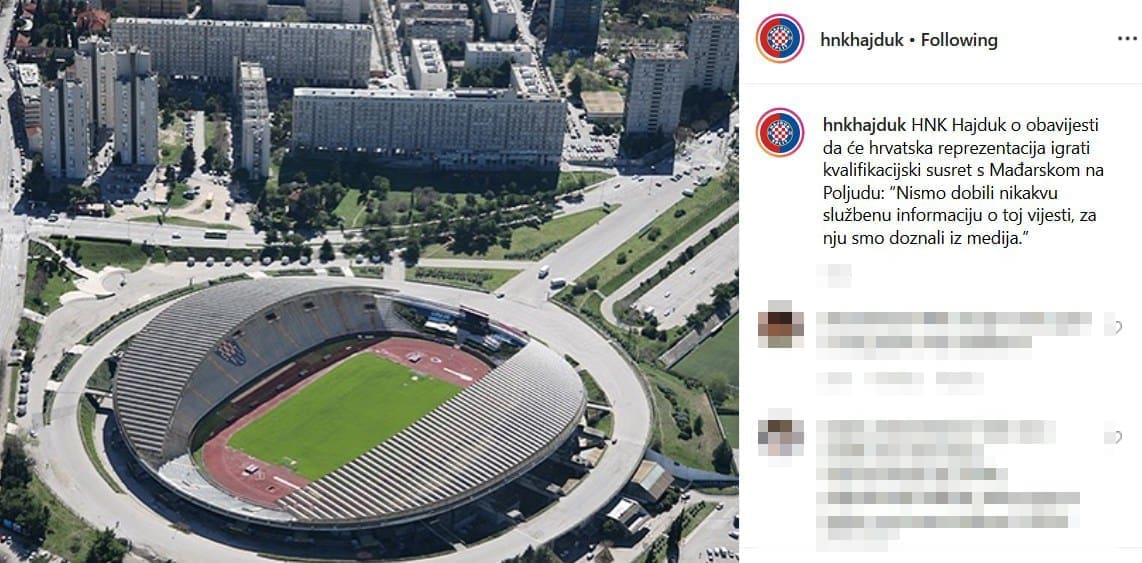Like the second comment with its heart icon

(x=1116, y=437)
